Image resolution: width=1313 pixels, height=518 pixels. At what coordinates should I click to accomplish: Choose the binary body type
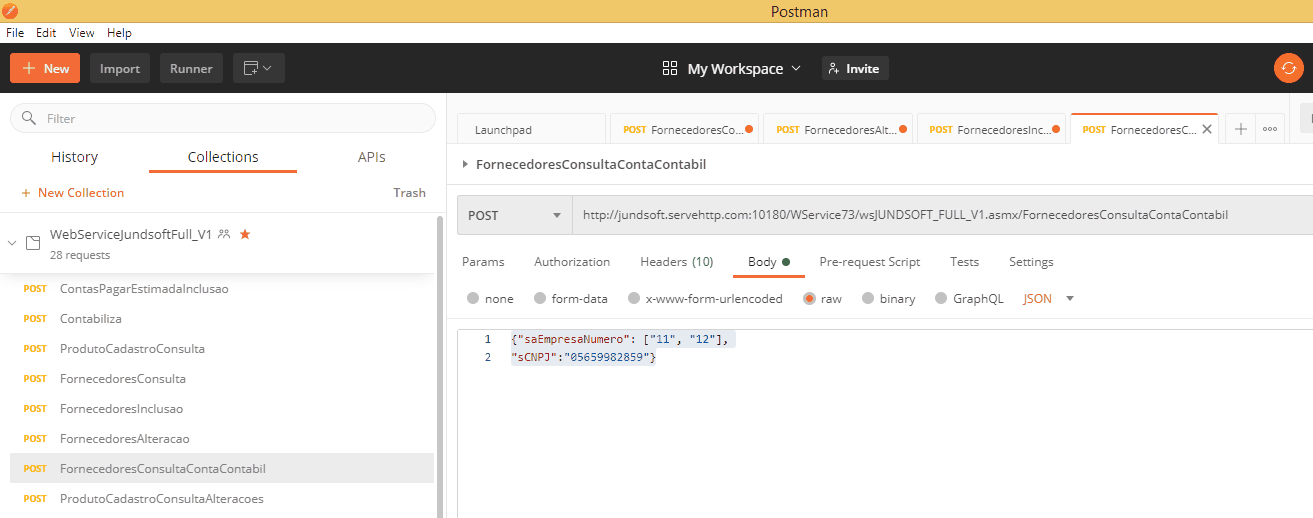click(x=868, y=298)
